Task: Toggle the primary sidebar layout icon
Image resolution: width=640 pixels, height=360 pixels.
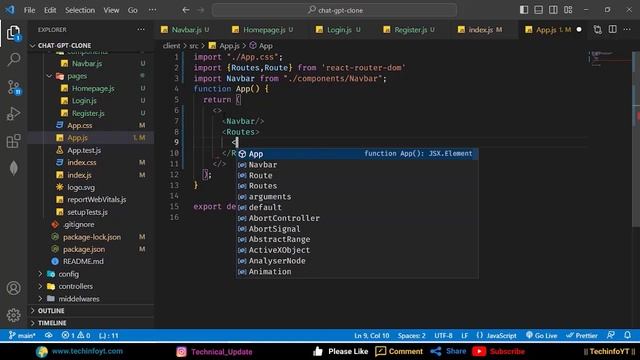Action: pyautogui.click(x=524, y=10)
